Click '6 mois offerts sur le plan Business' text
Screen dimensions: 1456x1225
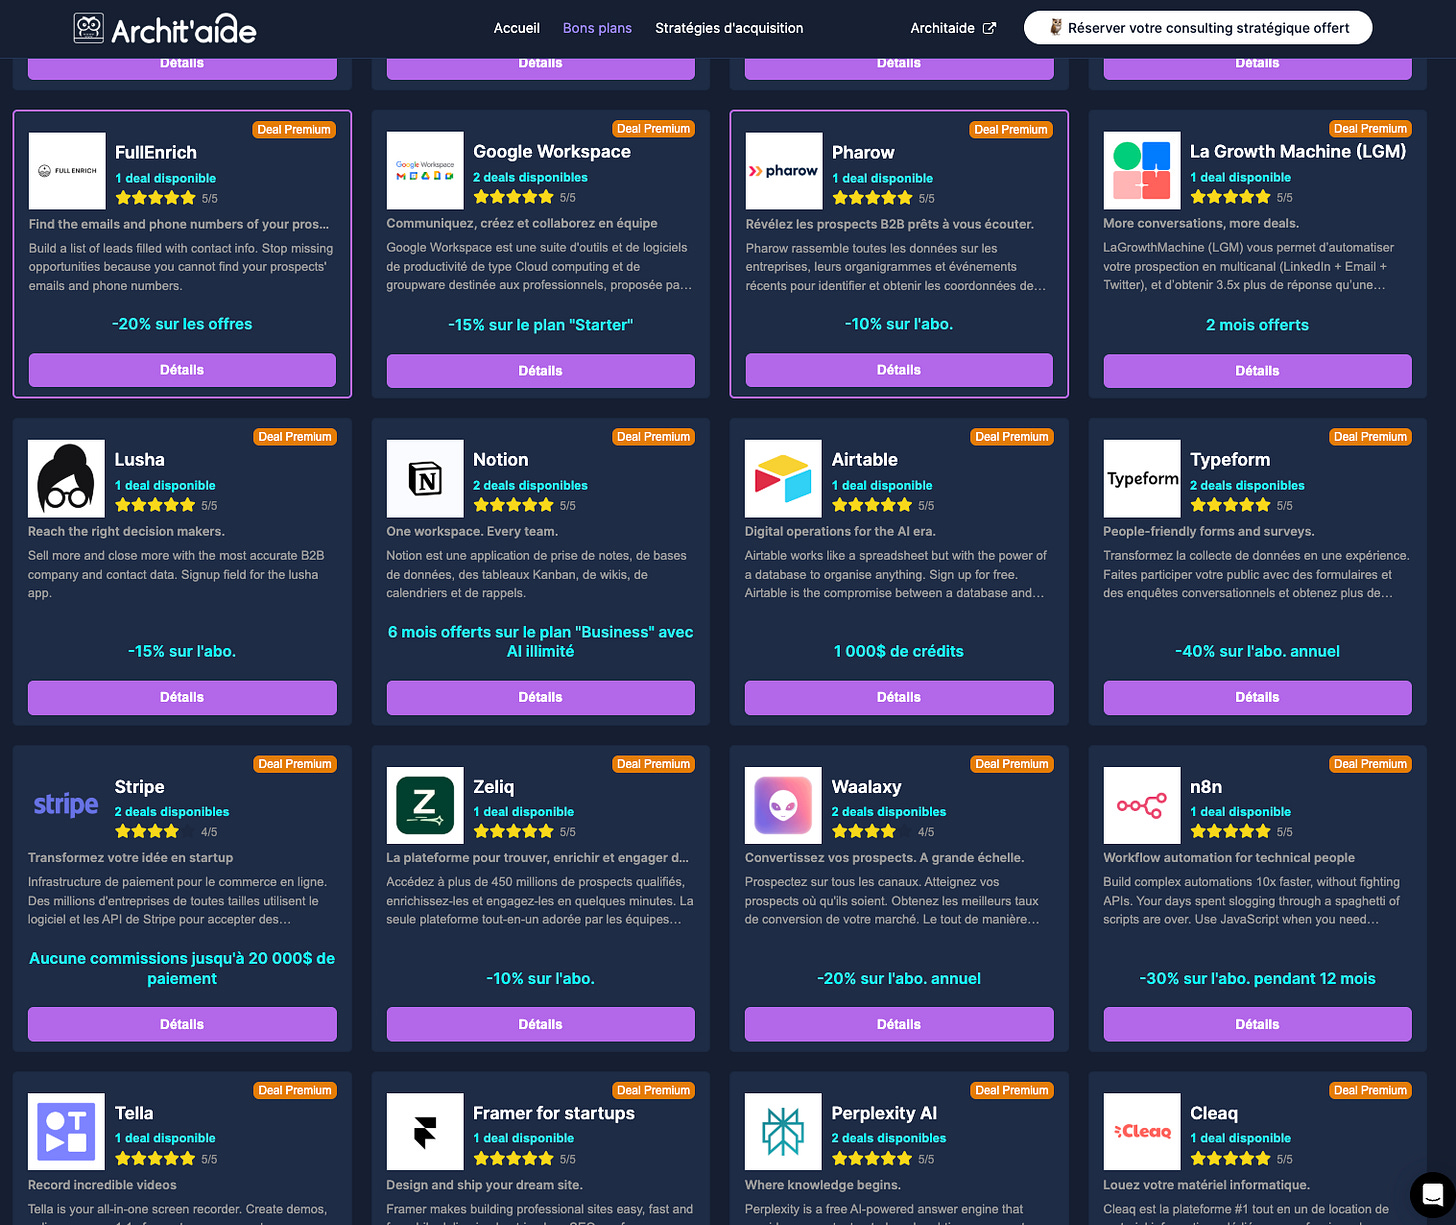point(540,641)
